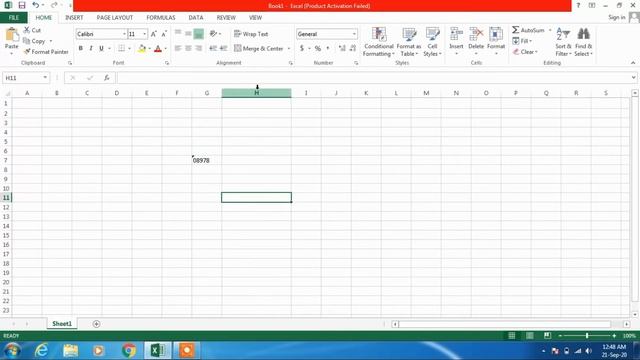This screenshot has width=640, height=360.
Task: Toggle Italic formatting
Action: [x=91, y=48]
